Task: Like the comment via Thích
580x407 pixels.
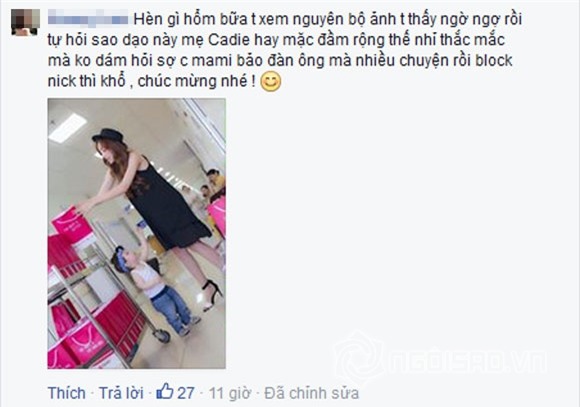Action: pyautogui.click(x=67, y=393)
